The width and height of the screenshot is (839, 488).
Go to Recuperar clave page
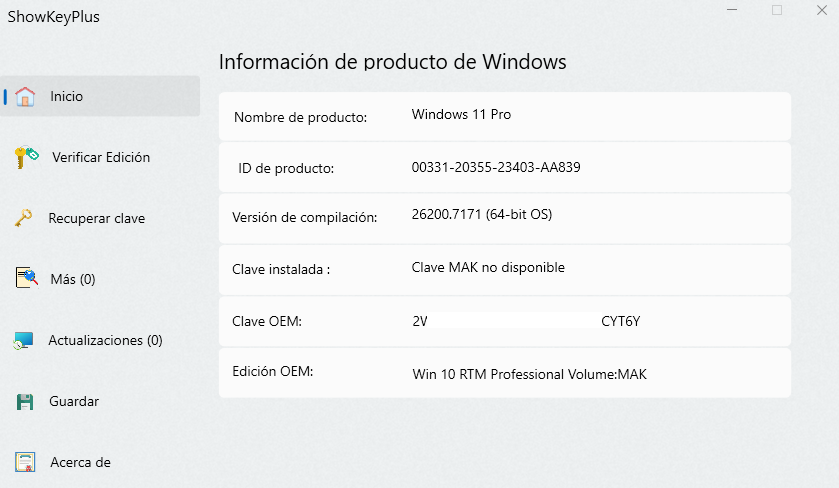click(x=97, y=218)
